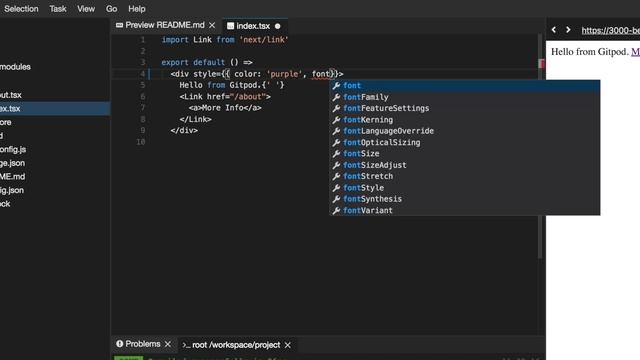Click wrench icon beside 'fontSize'
This screenshot has width=640, height=360.
[x=336, y=153]
